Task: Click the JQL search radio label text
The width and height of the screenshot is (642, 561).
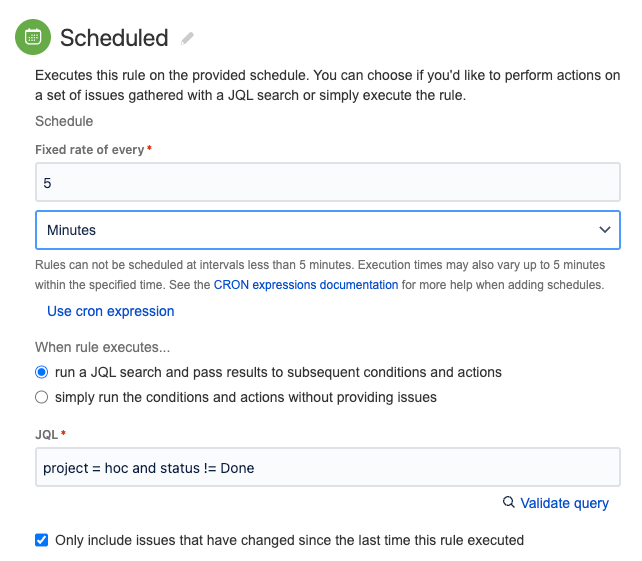Action: pyautogui.click(x=278, y=372)
